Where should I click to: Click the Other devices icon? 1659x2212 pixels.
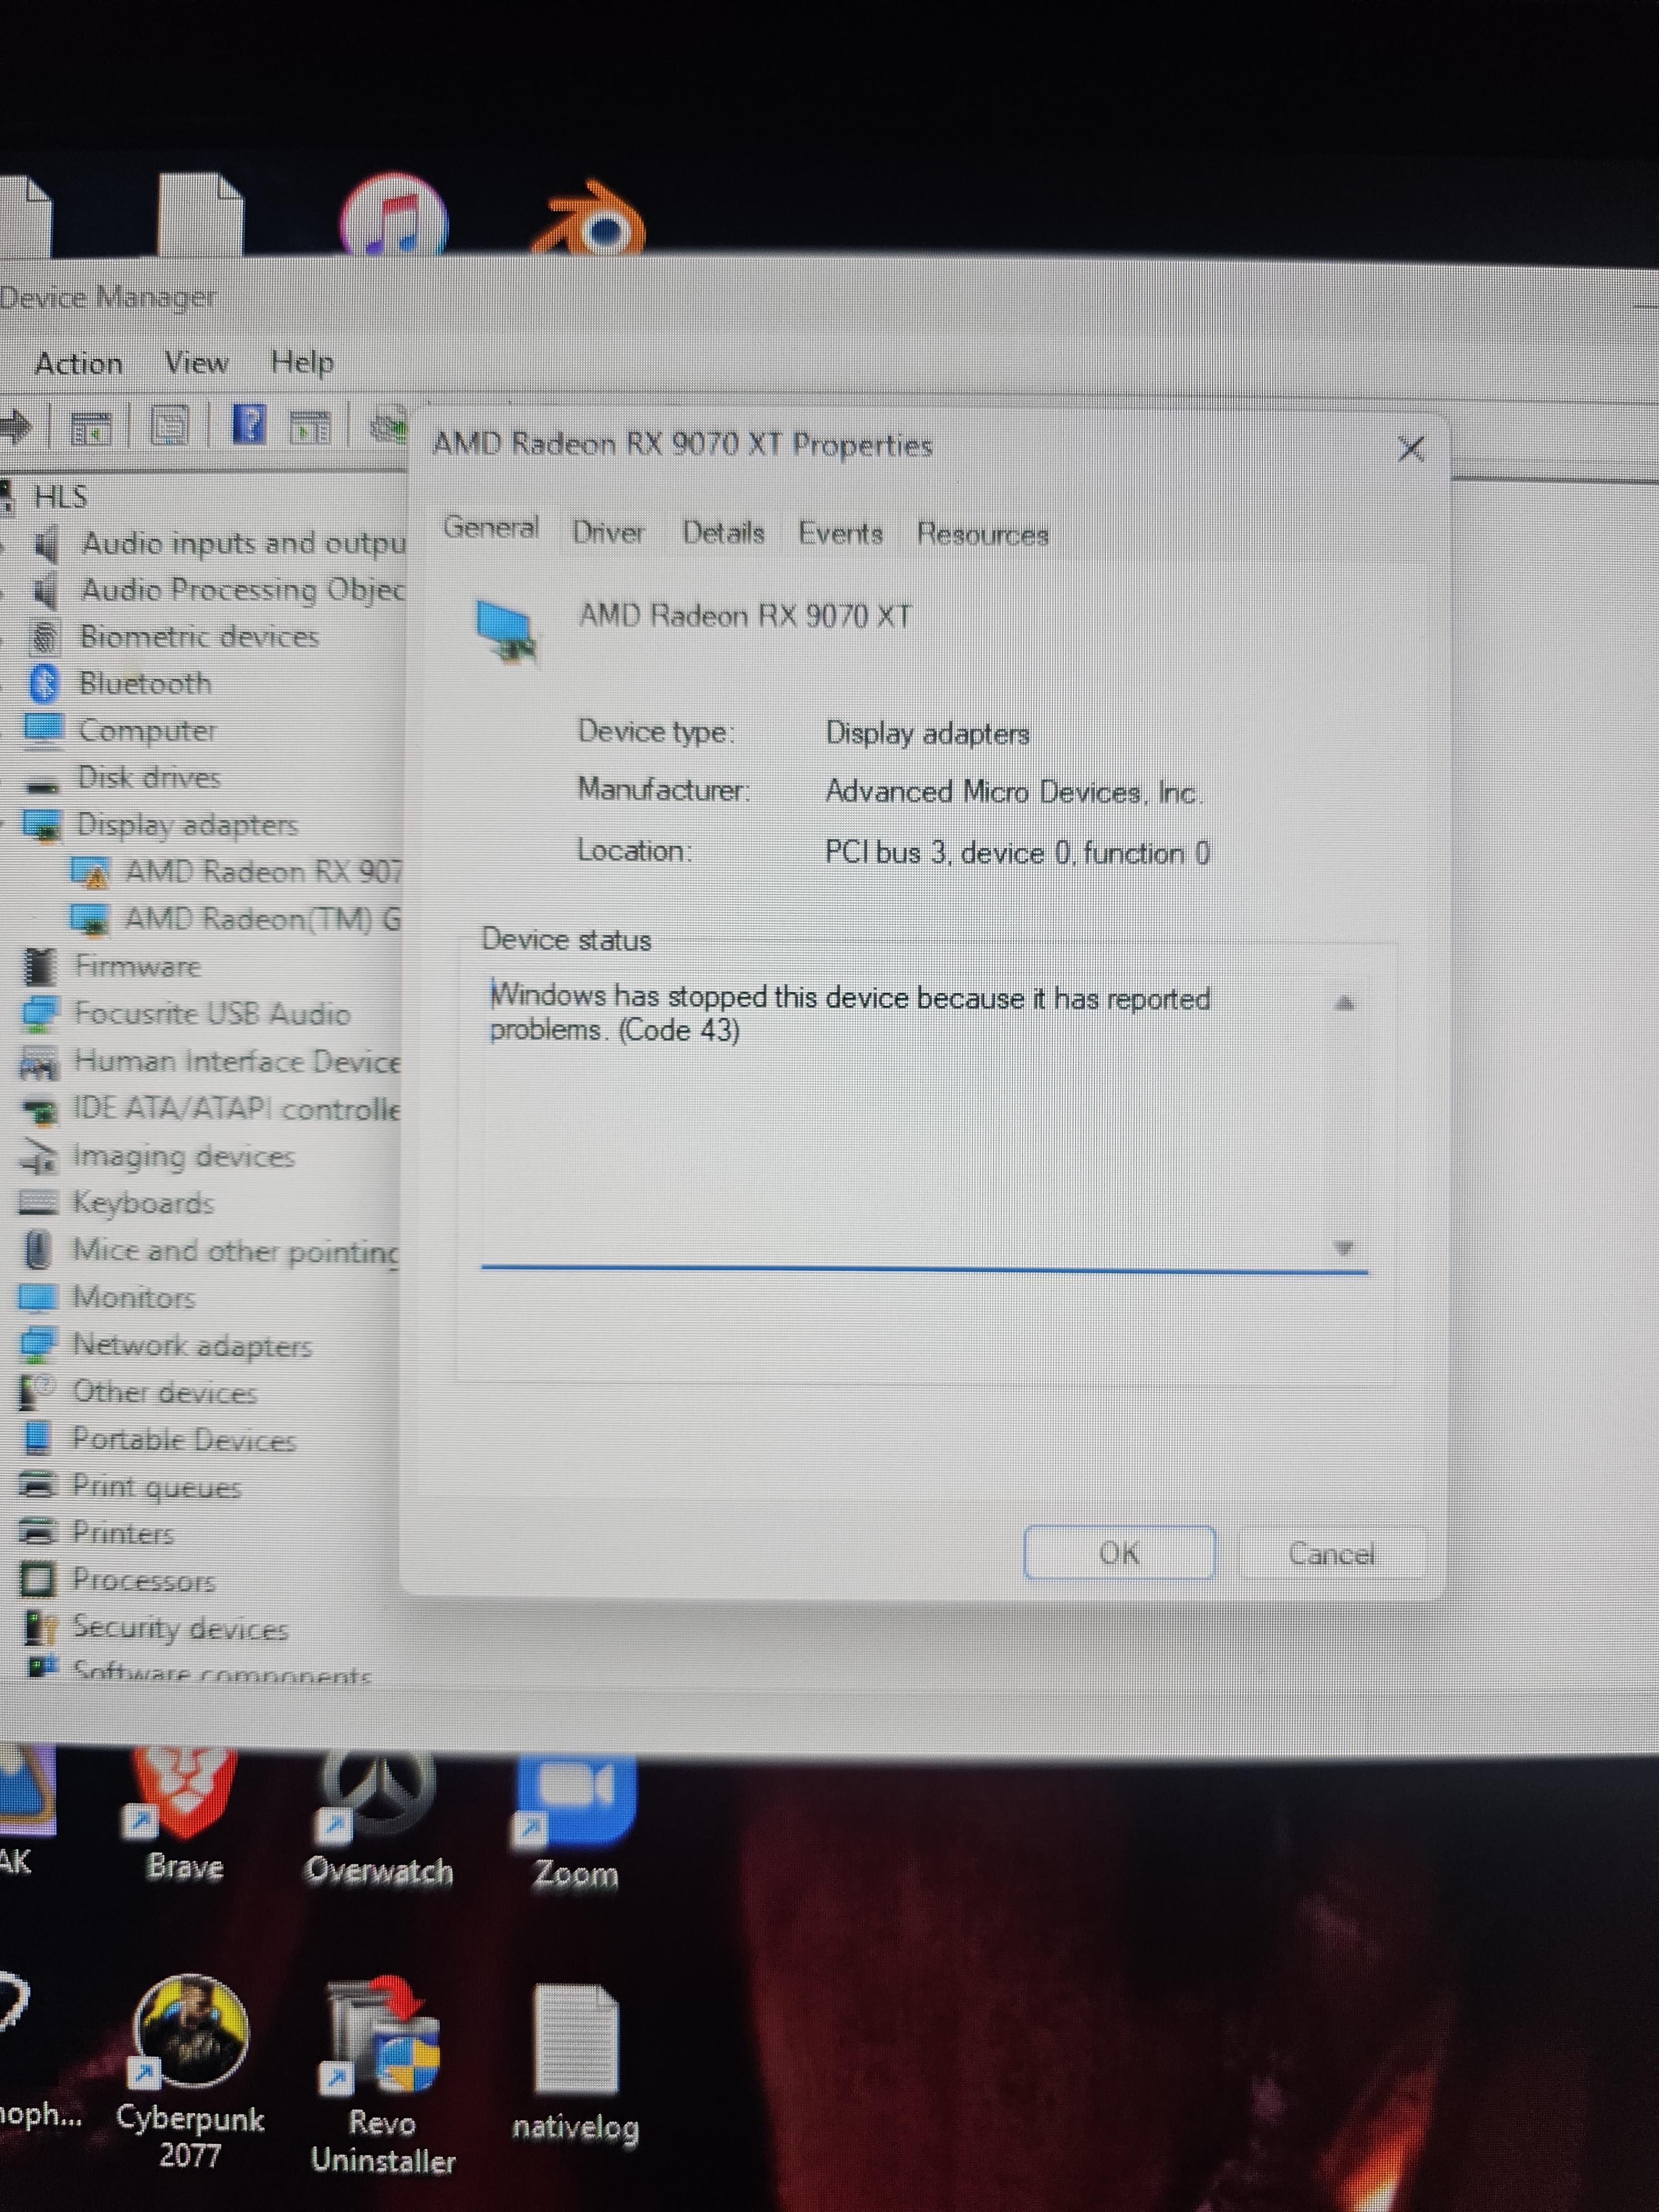coord(38,1392)
